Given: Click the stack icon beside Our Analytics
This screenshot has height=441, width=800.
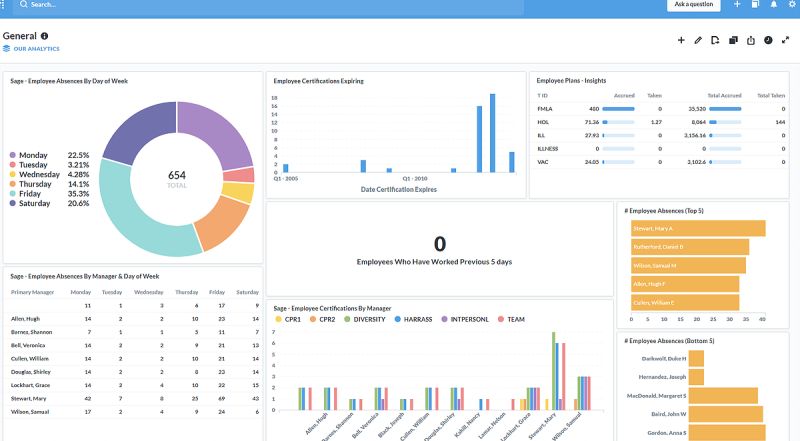Looking at the screenshot, I should (6, 48).
